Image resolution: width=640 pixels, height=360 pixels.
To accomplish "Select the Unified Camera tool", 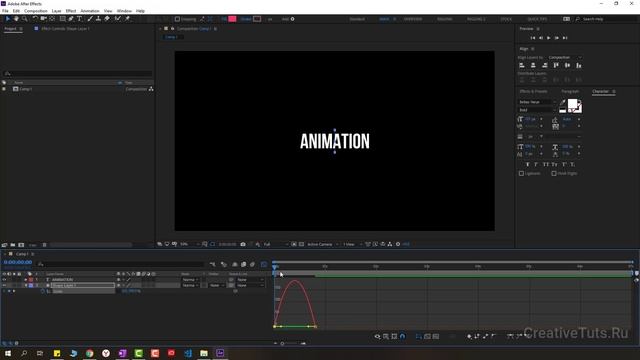I will [43, 19].
